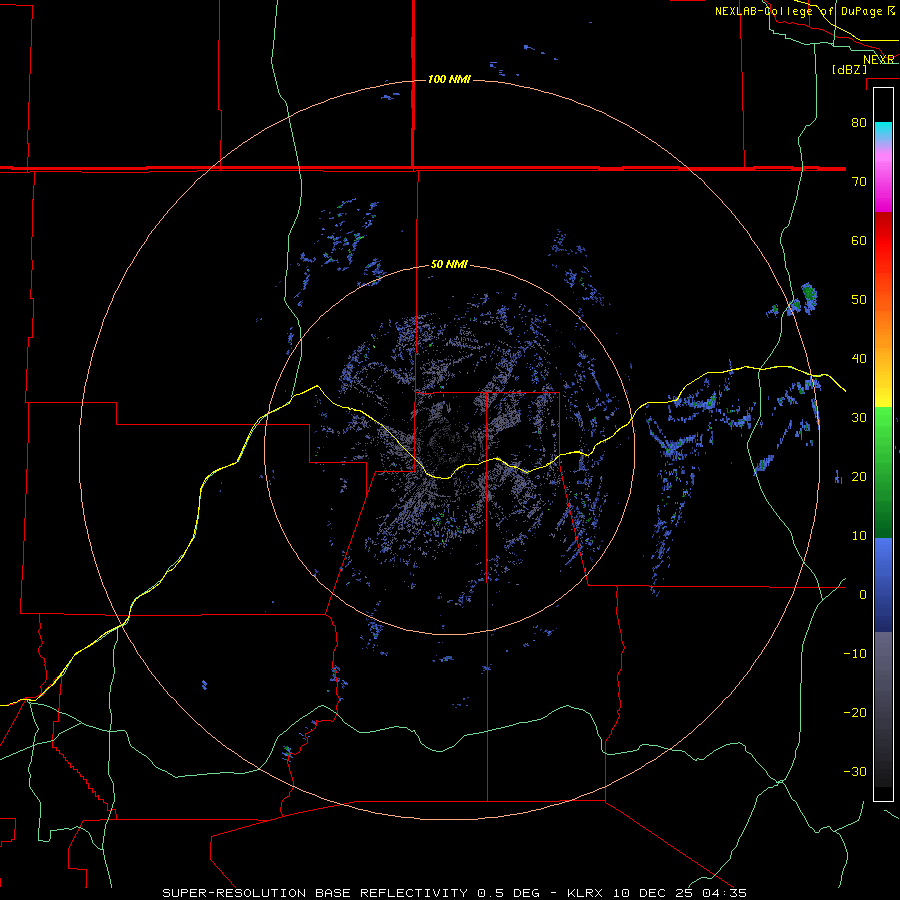900x900 pixels.
Task: Click the KLRX station identifier in caption
Action: pos(587,893)
